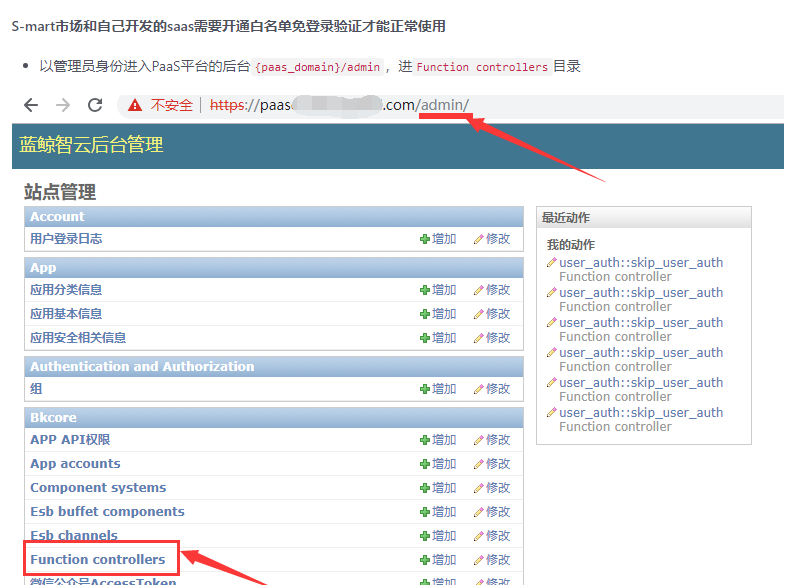
Task: Click the plus 增加 icon for 应用分类信息
Action: [x=425, y=290]
